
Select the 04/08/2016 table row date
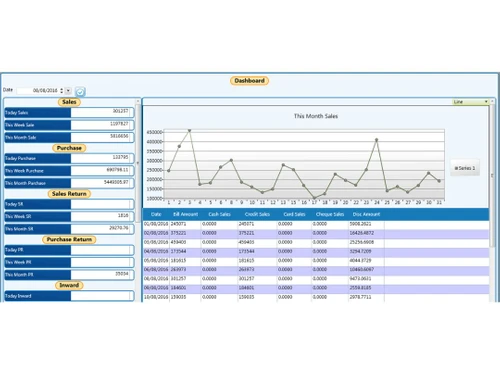pos(156,251)
